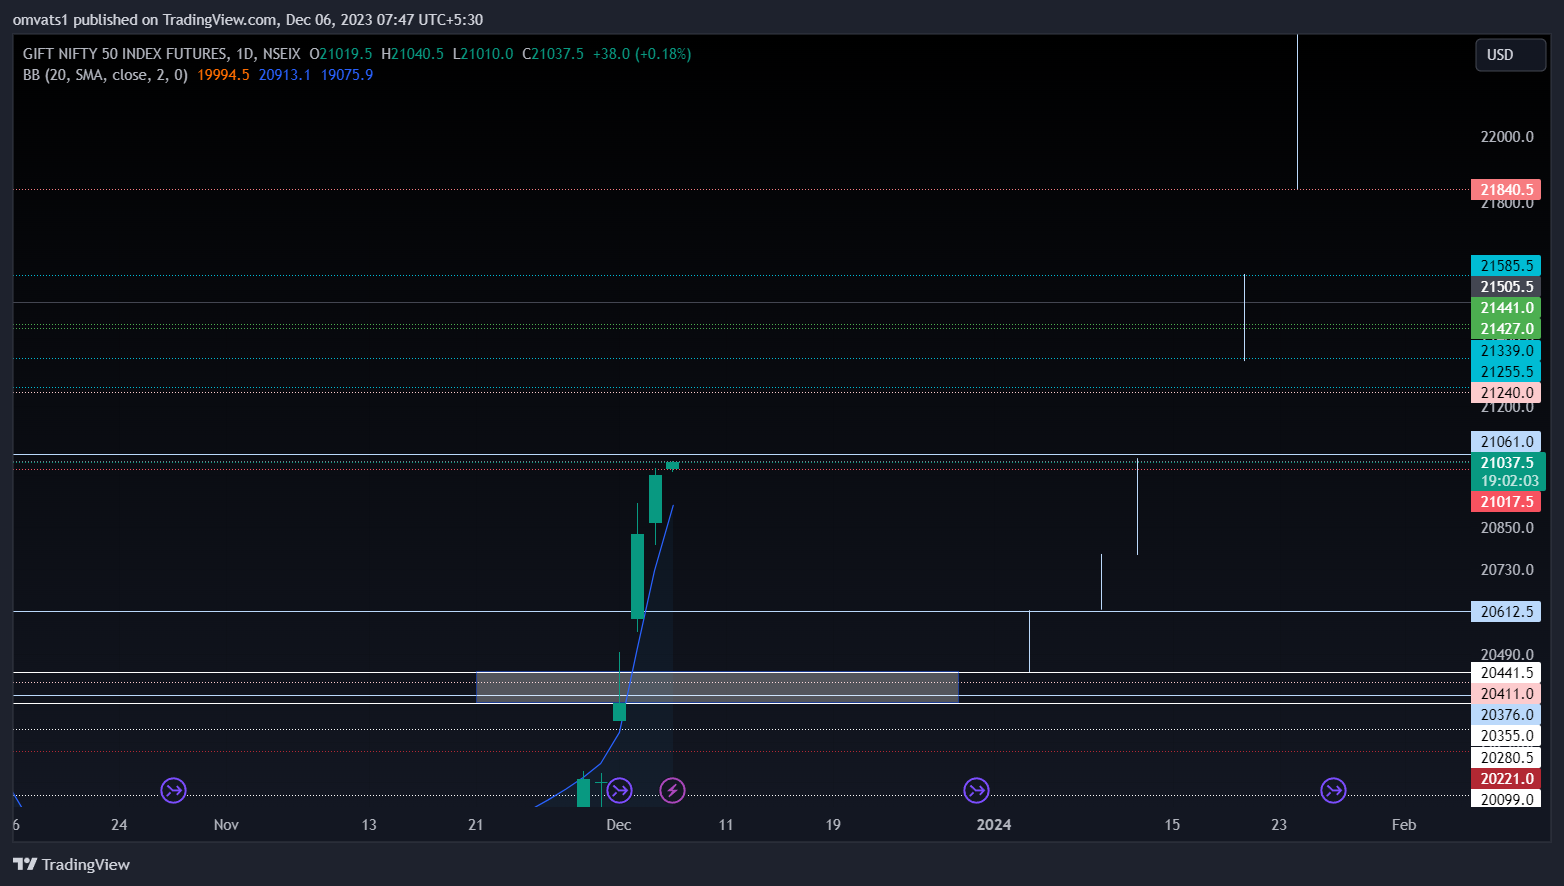Click the 21505.5 price label
The height and width of the screenshot is (886, 1564).
[1506, 287]
